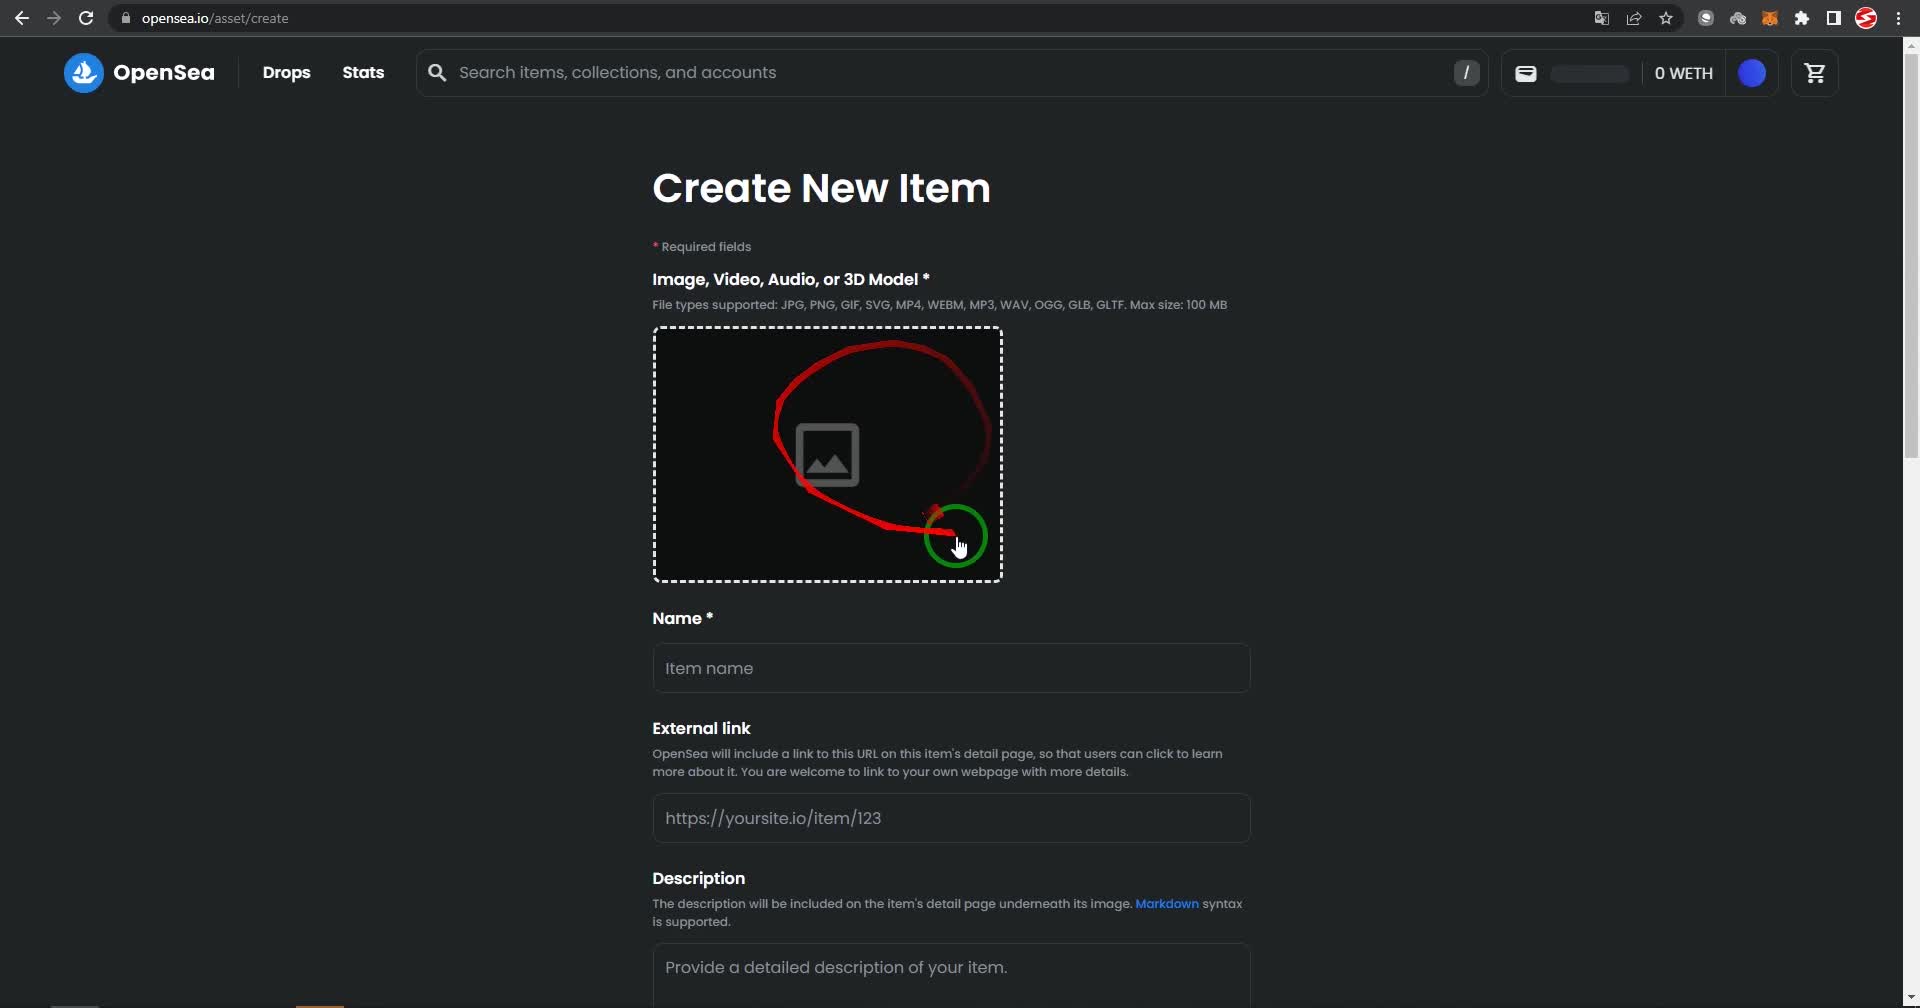Open the Markdown syntax link

coord(1166,904)
